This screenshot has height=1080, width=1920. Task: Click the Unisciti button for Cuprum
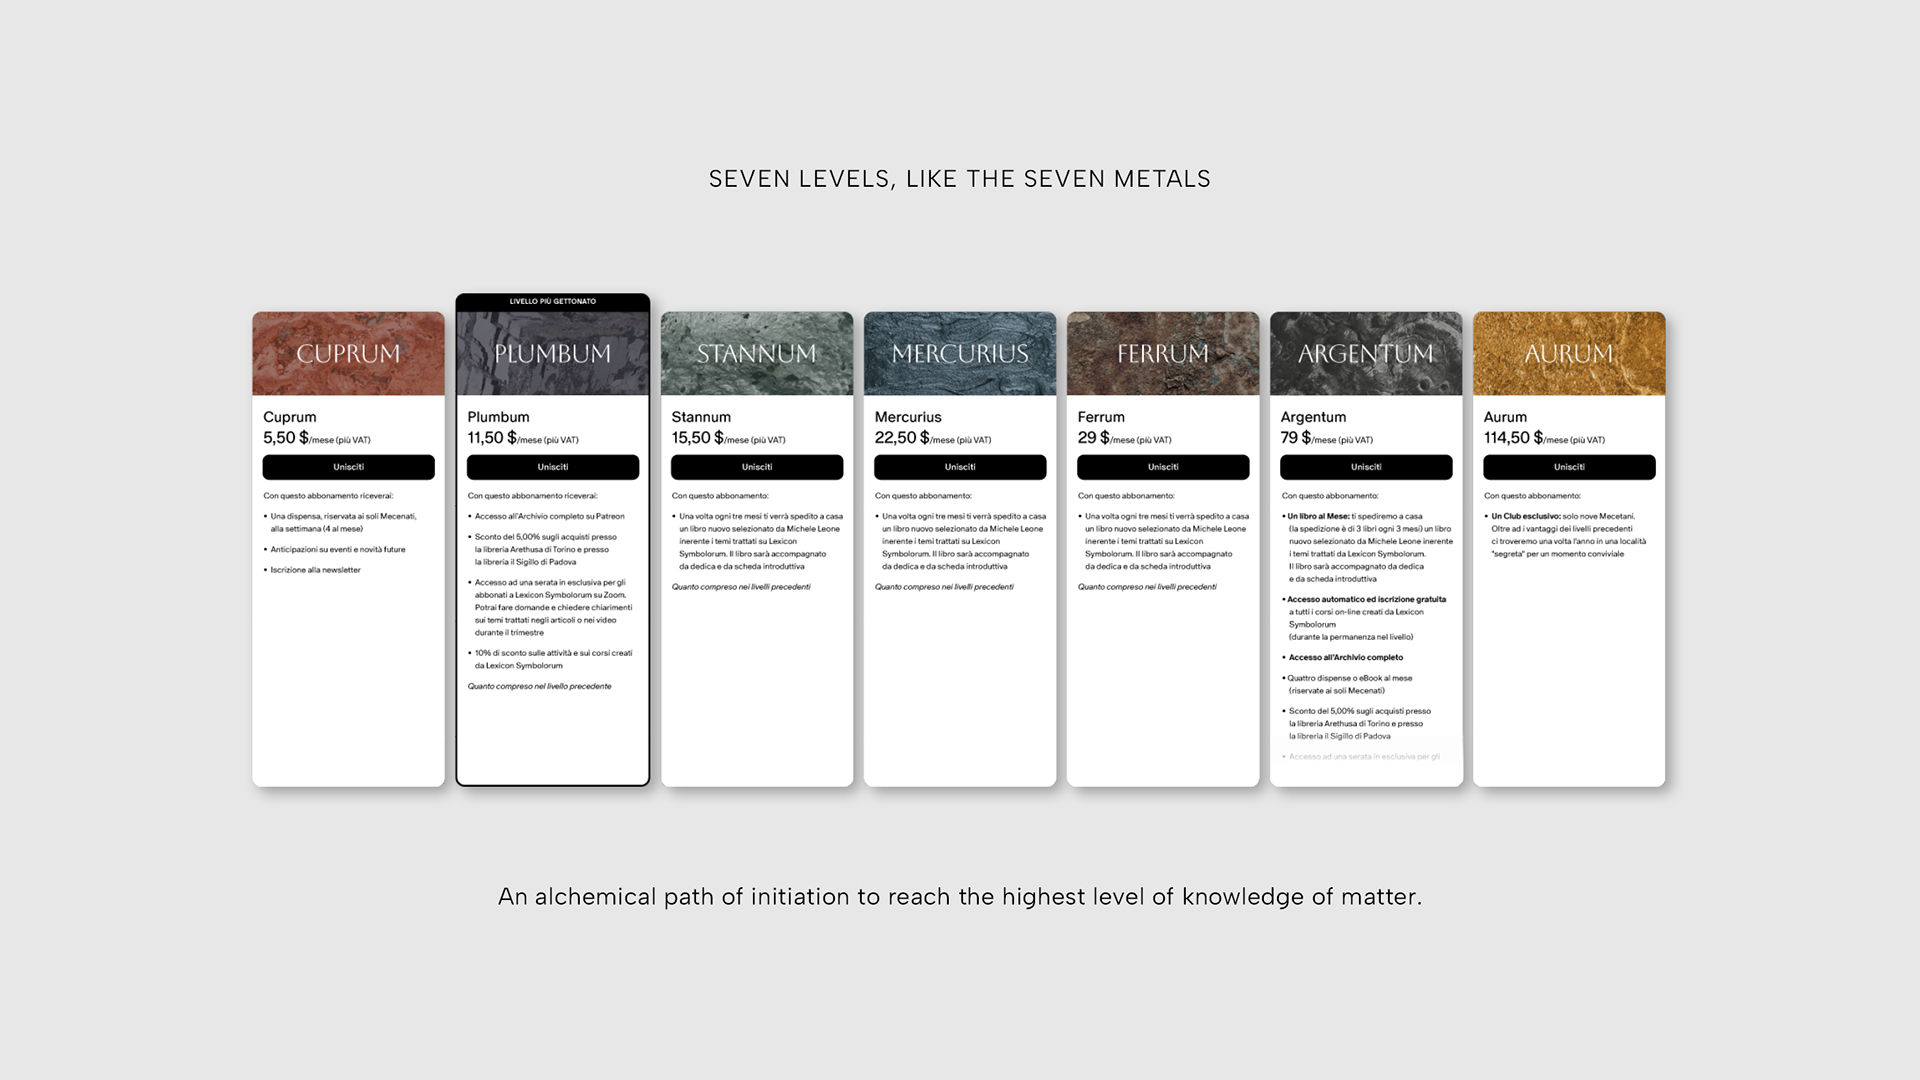click(x=348, y=467)
